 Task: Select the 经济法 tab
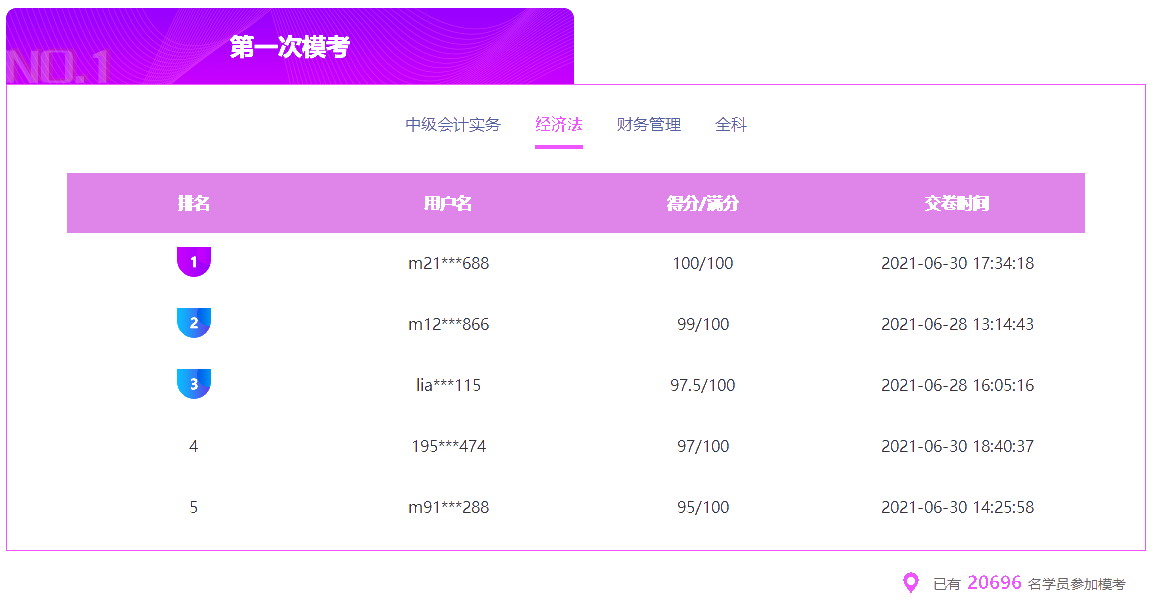coord(558,125)
